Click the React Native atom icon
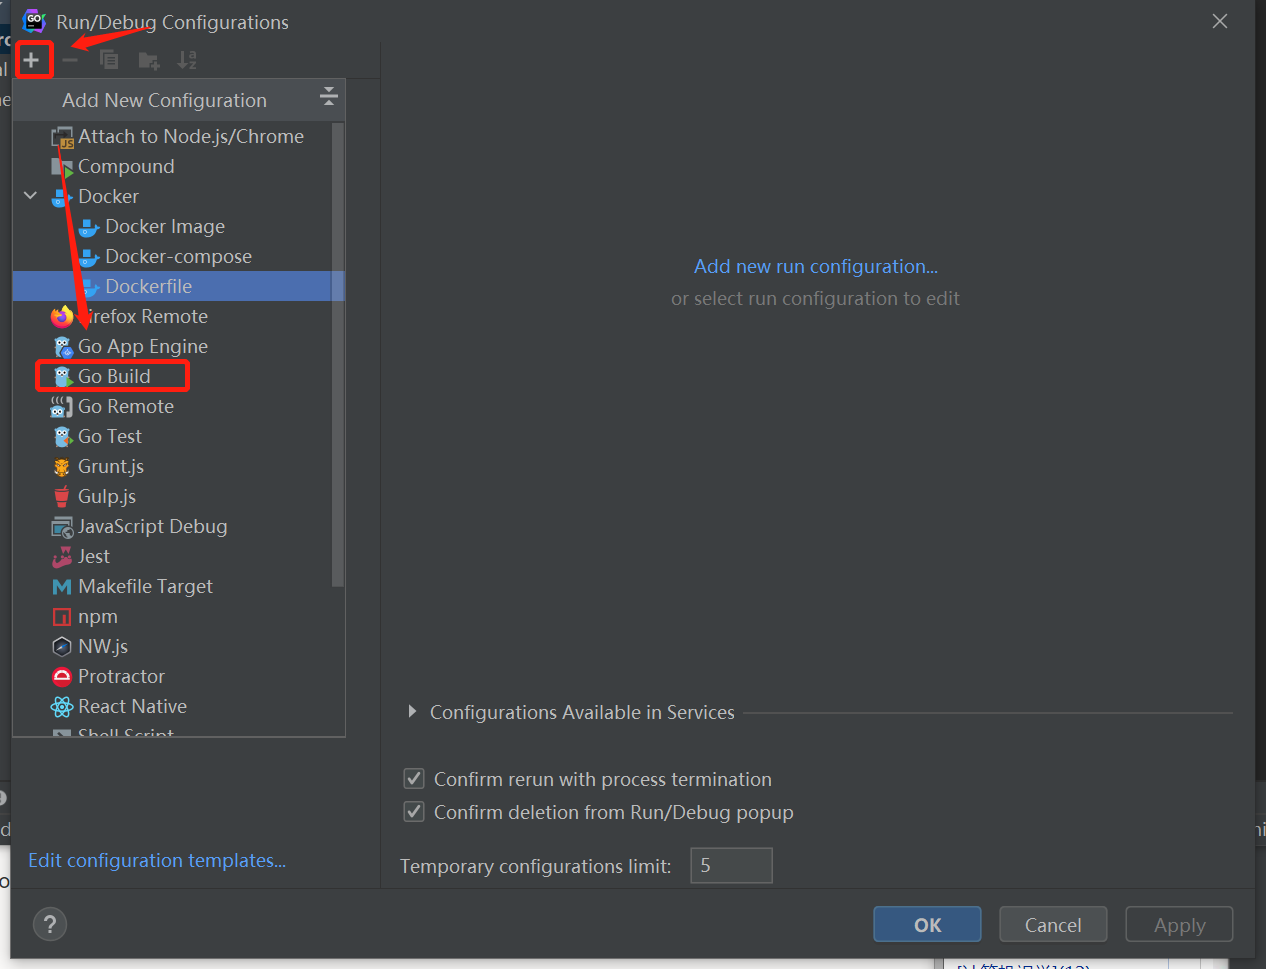The height and width of the screenshot is (969, 1266). (62, 707)
